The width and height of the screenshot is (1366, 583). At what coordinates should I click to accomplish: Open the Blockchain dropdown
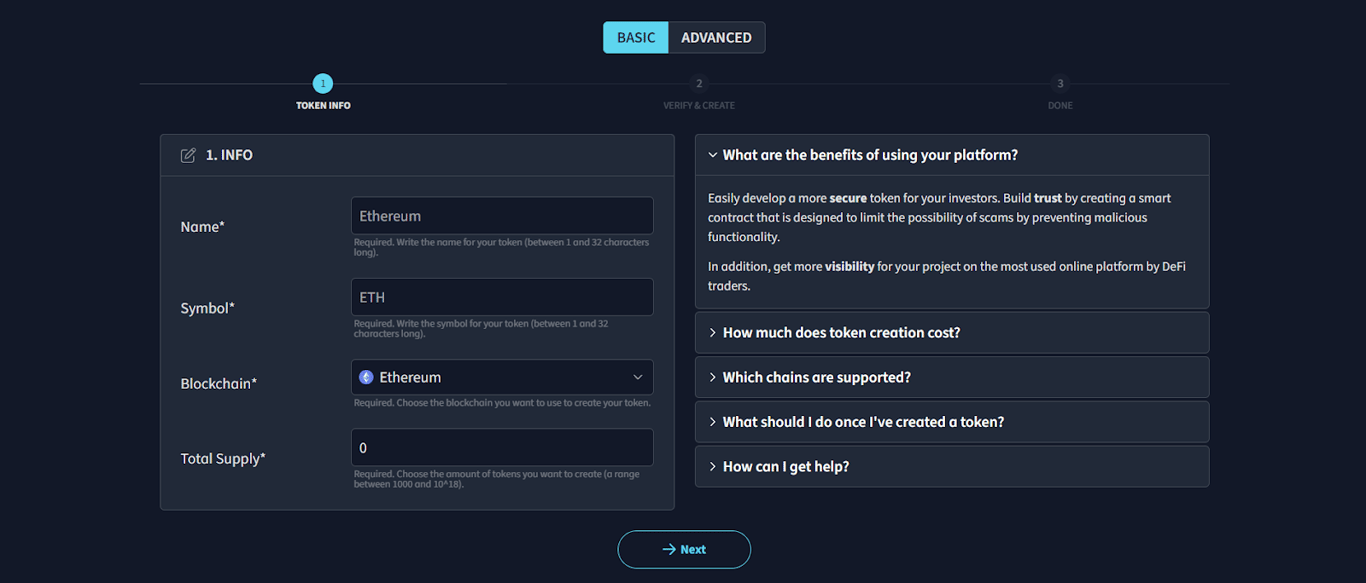(x=502, y=377)
